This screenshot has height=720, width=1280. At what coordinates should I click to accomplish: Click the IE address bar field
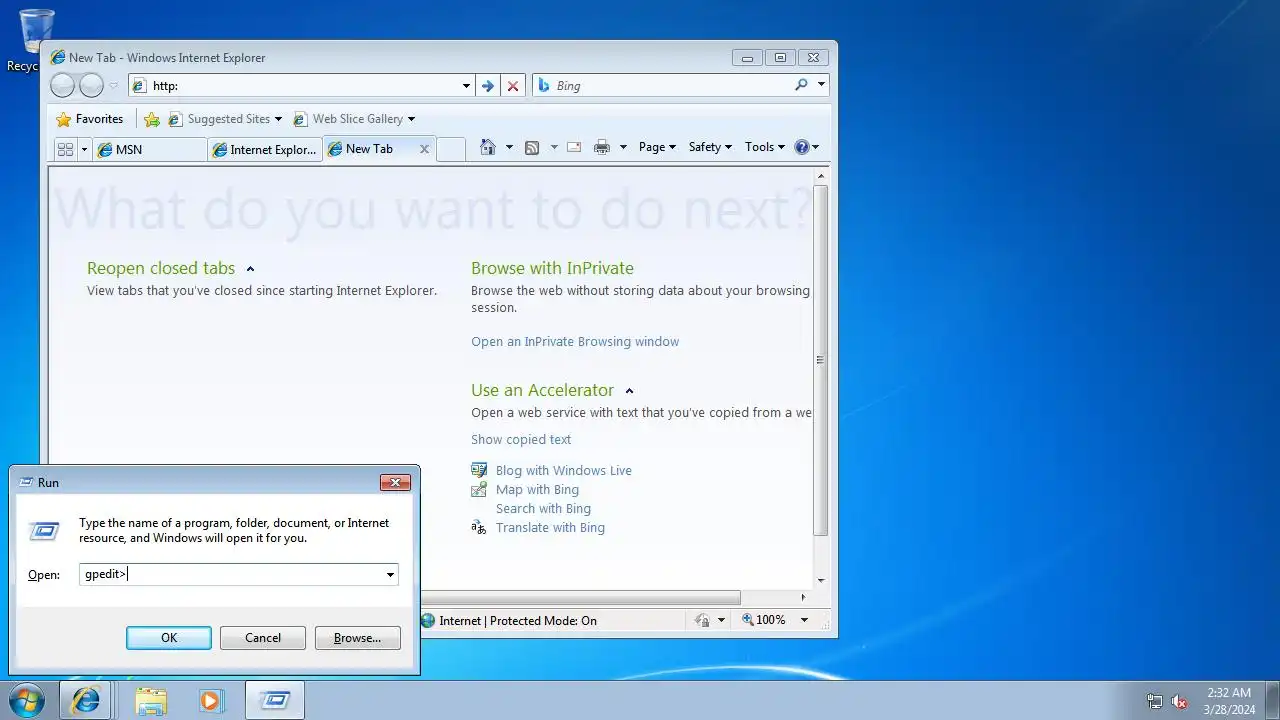(x=303, y=86)
